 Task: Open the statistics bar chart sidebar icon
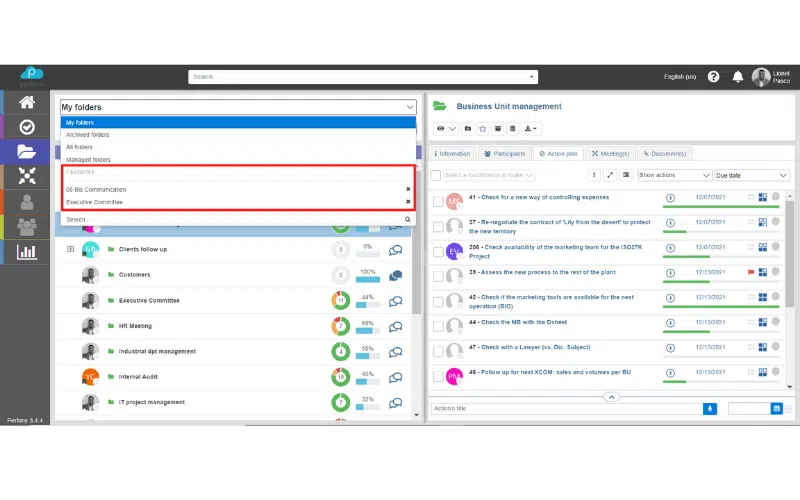click(27, 252)
